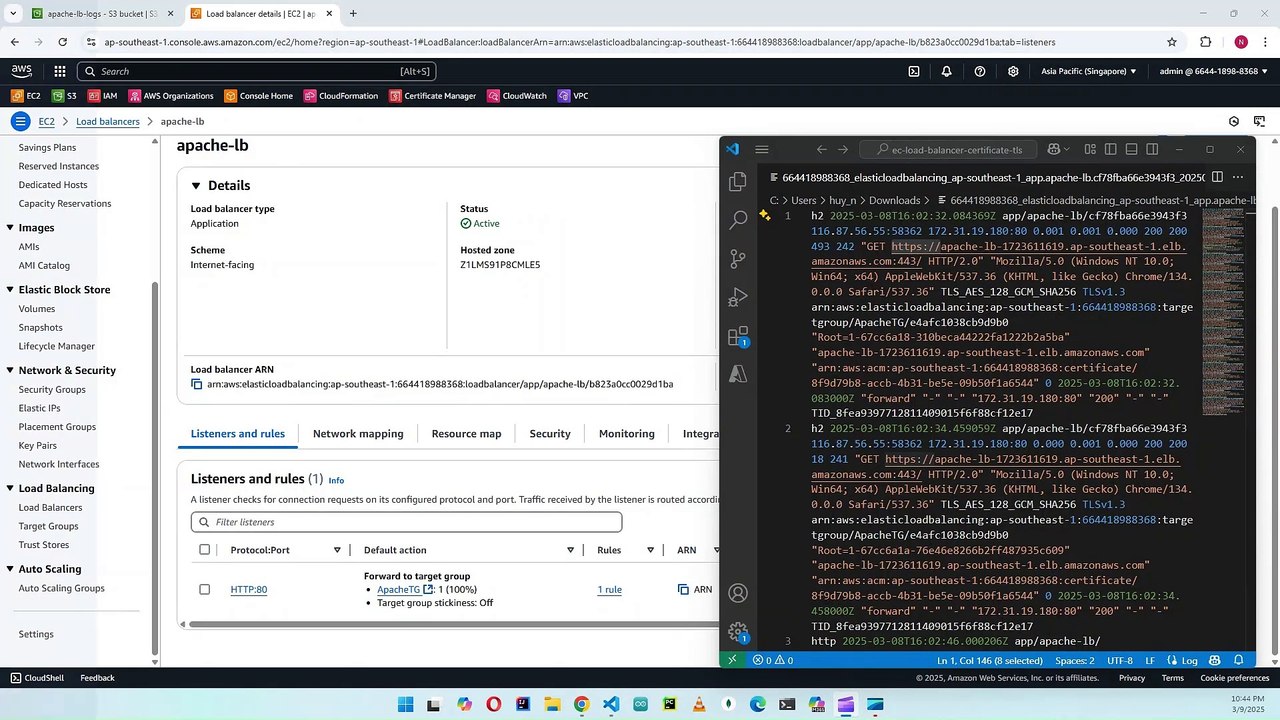Image resolution: width=1280 pixels, height=720 pixels.
Task: Open AWS console settings gear in top bar
Action: [1013, 71]
